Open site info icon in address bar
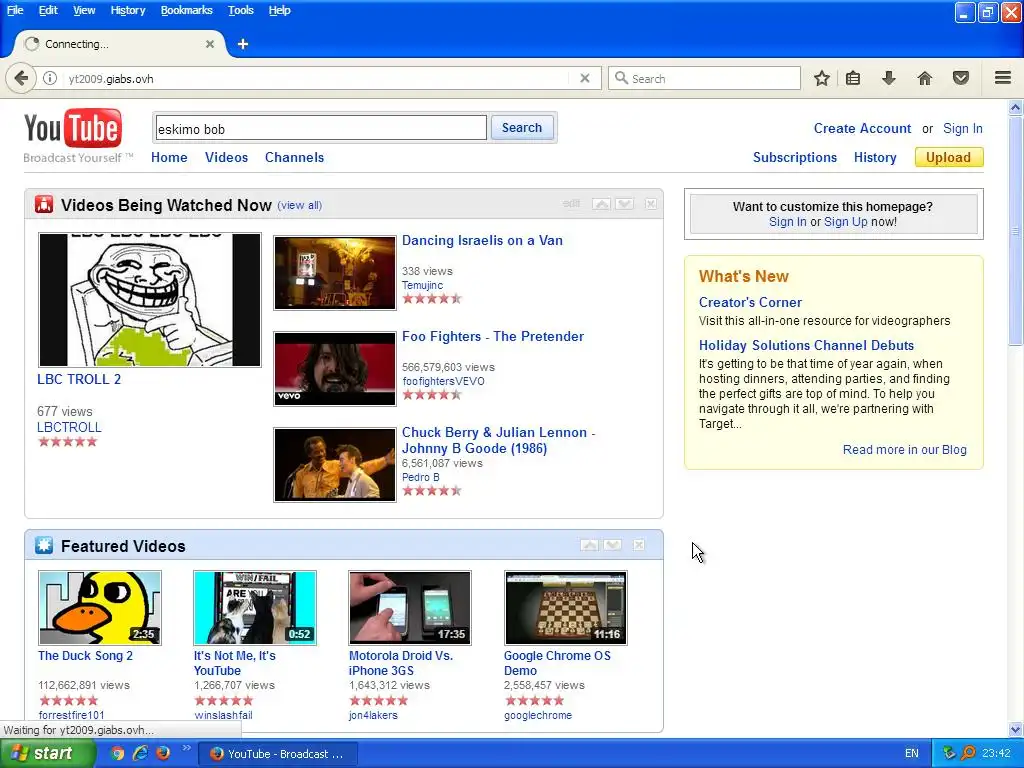The image size is (1024, 768). click(x=50, y=78)
